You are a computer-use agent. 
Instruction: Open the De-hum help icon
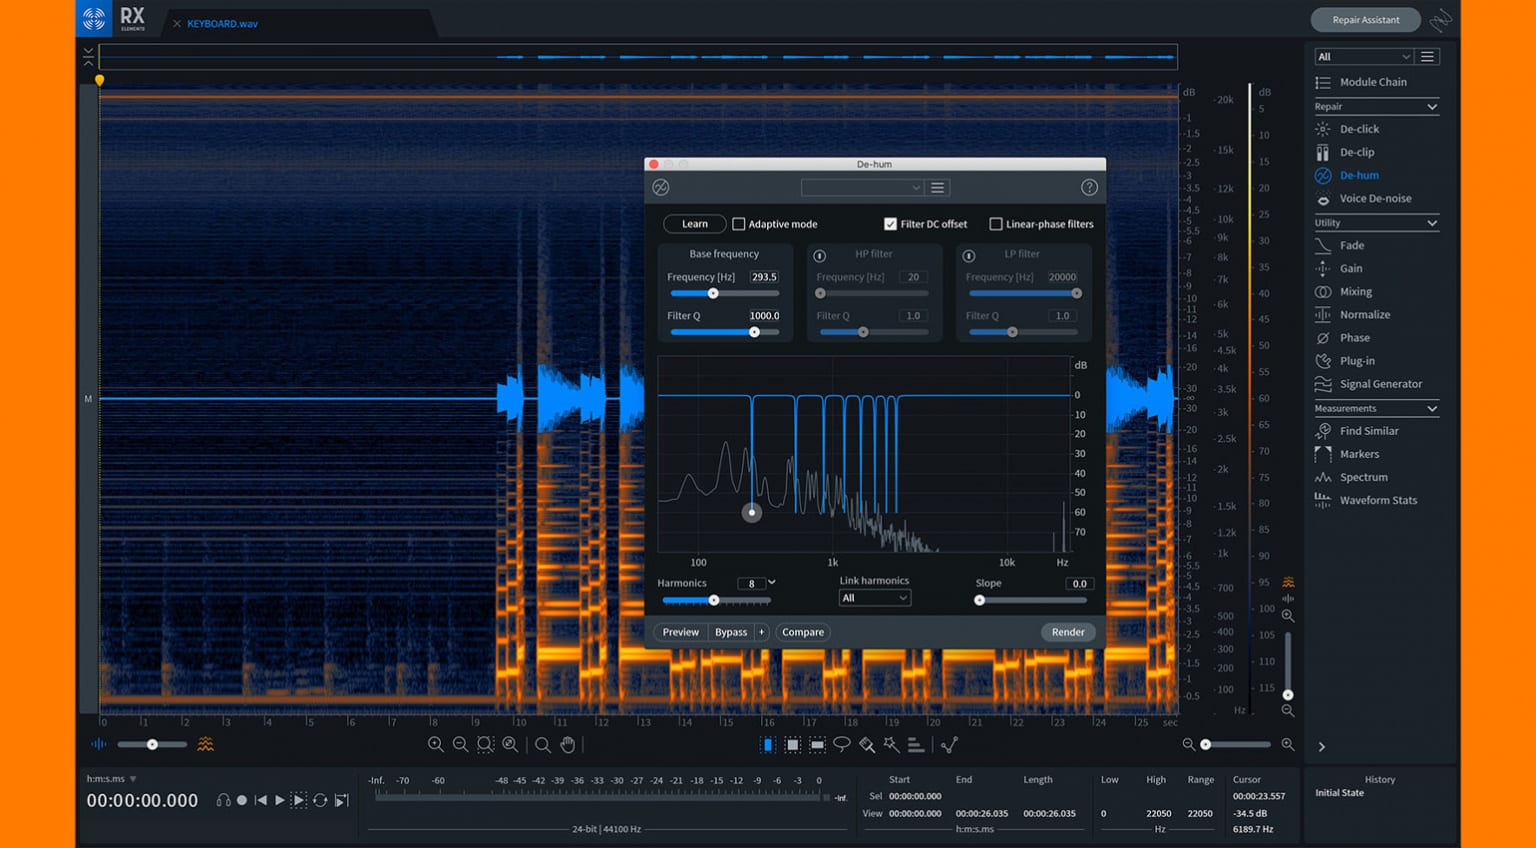[x=1089, y=188]
